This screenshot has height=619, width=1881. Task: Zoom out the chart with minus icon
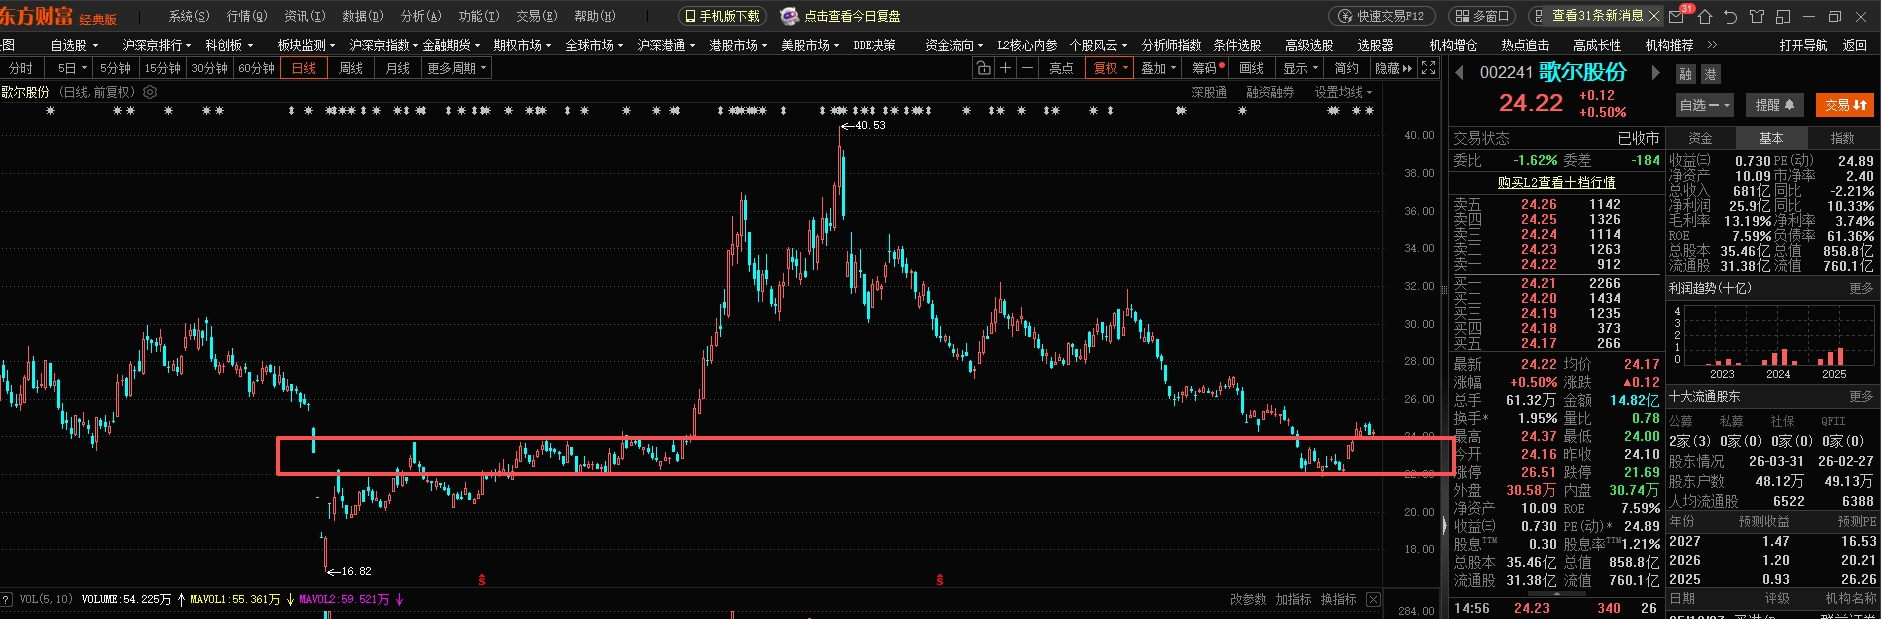1026,68
